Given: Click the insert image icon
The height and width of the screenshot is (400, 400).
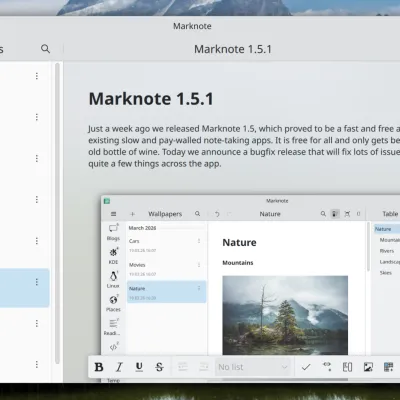Looking at the screenshot, I should 368,367.
